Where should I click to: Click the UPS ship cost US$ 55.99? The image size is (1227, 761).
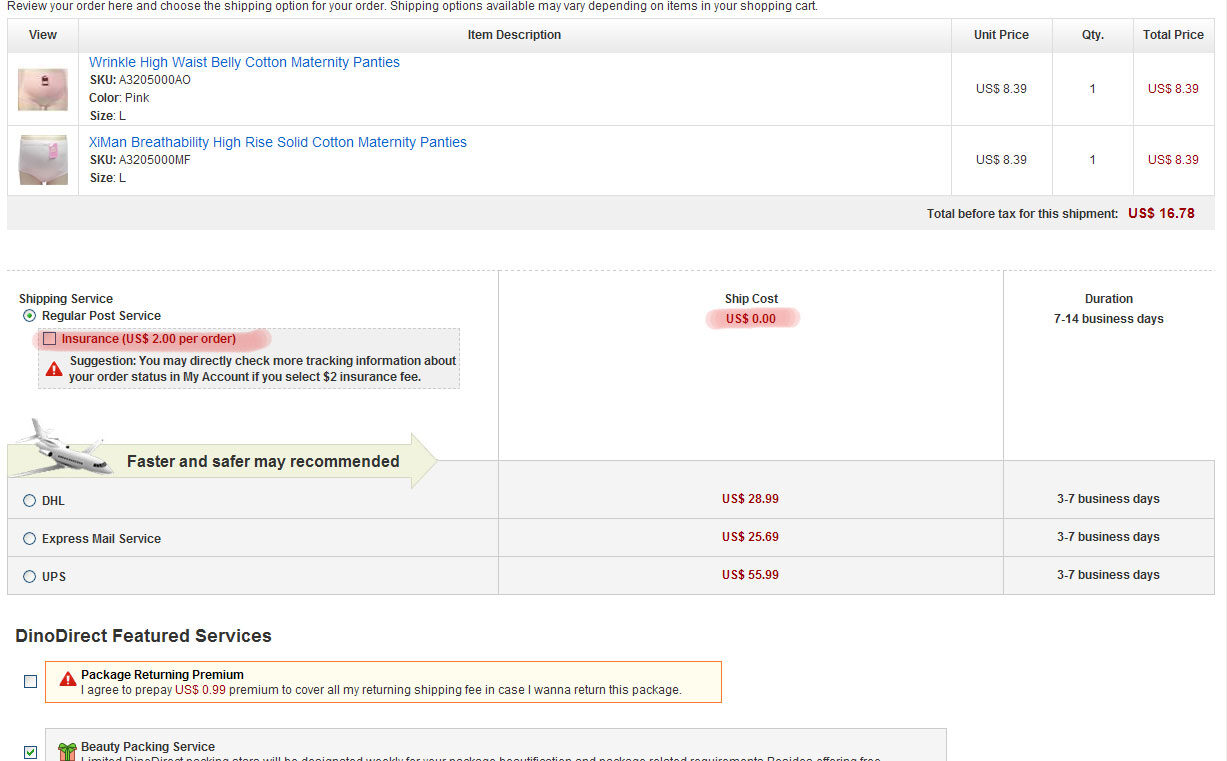[x=750, y=575]
